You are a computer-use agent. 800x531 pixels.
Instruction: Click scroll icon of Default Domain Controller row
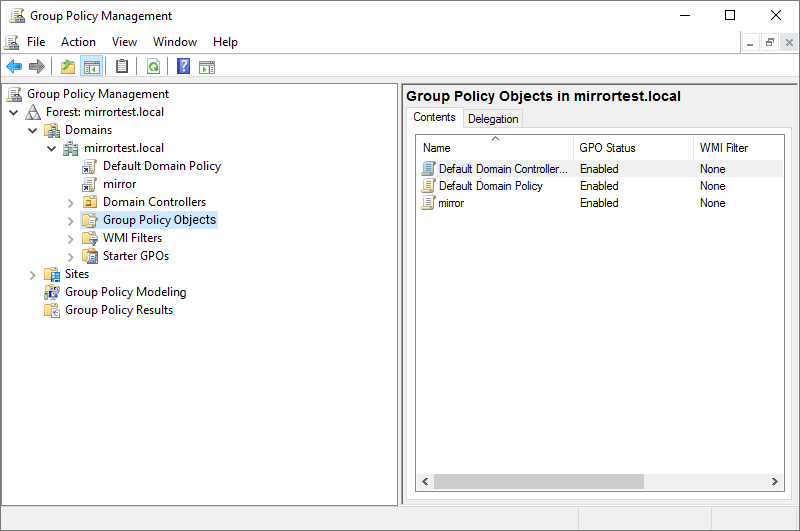429,168
